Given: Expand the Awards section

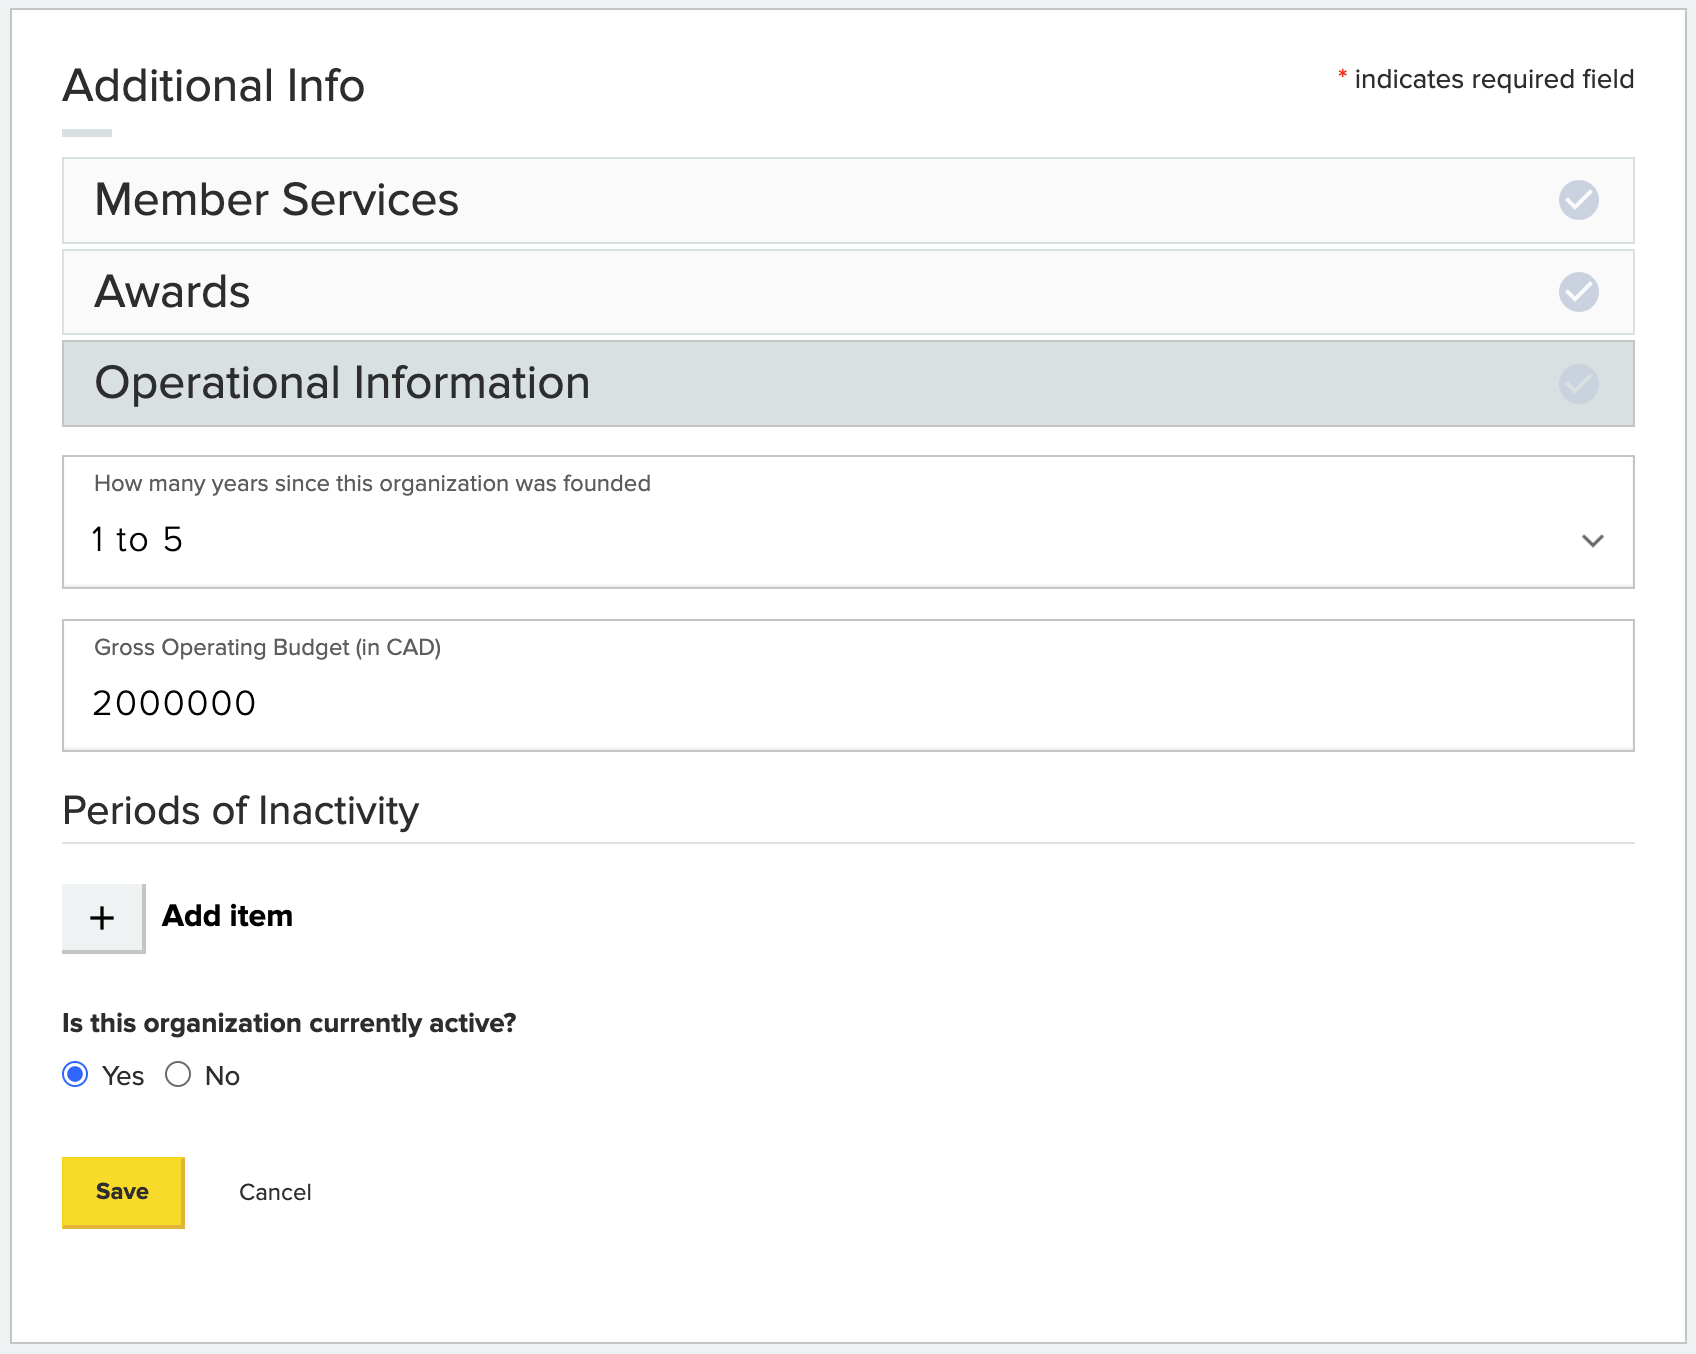Looking at the screenshot, I should click(x=848, y=292).
